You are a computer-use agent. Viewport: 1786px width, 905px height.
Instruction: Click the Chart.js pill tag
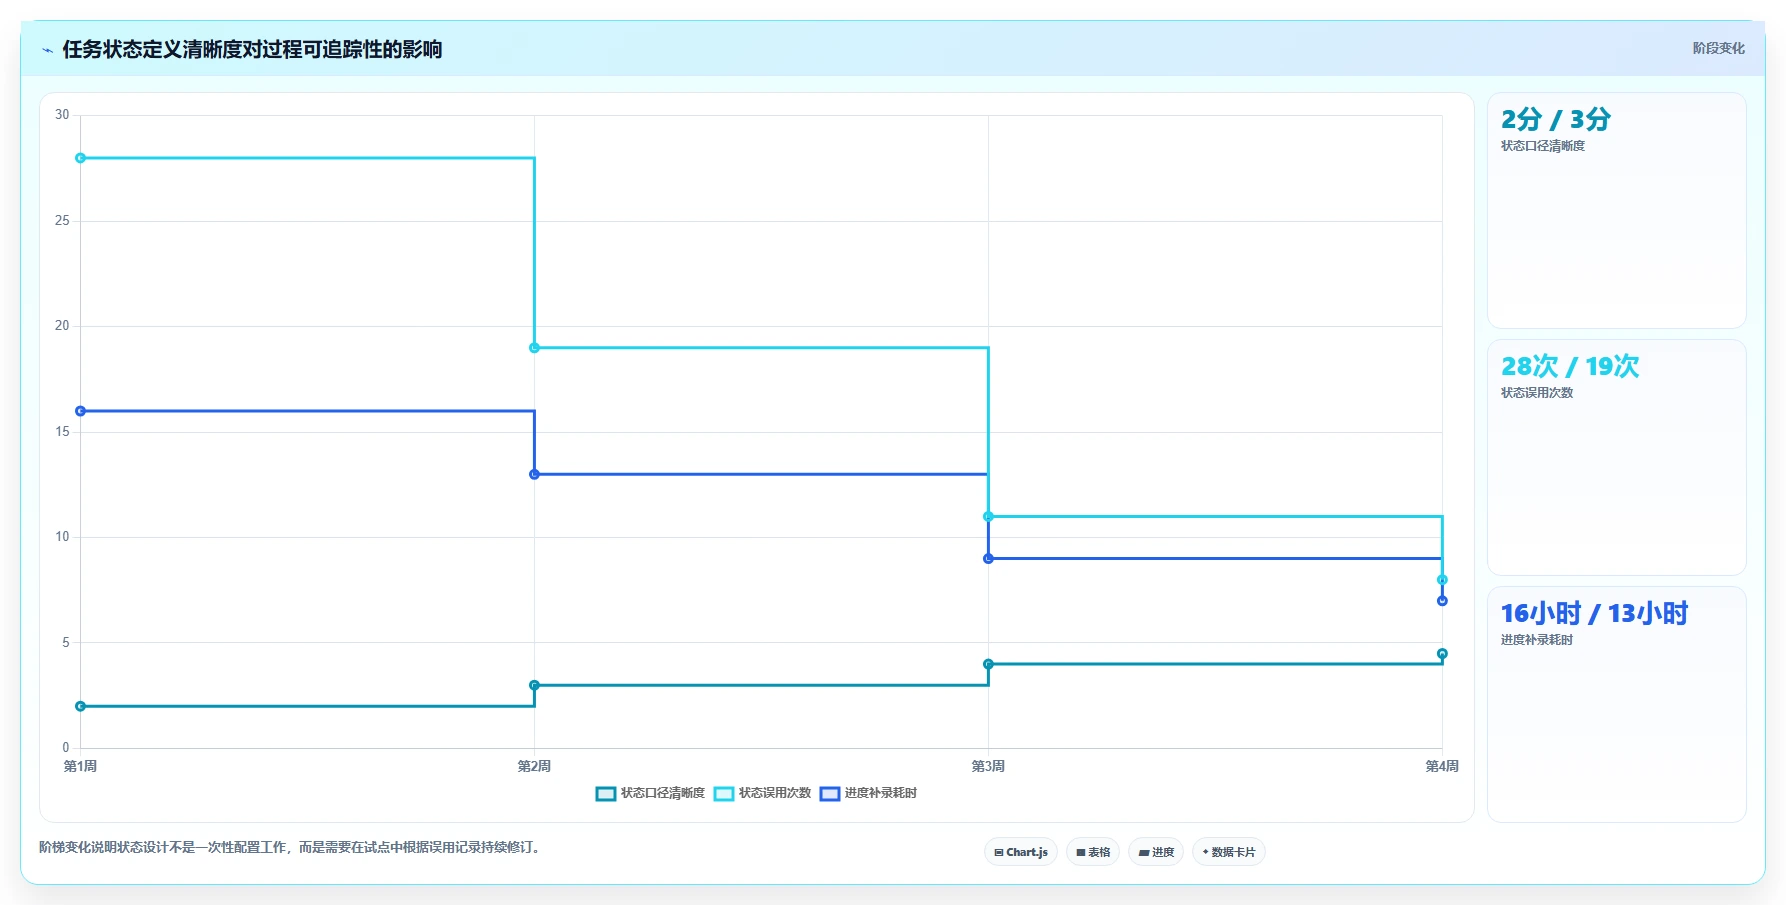click(x=1021, y=852)
